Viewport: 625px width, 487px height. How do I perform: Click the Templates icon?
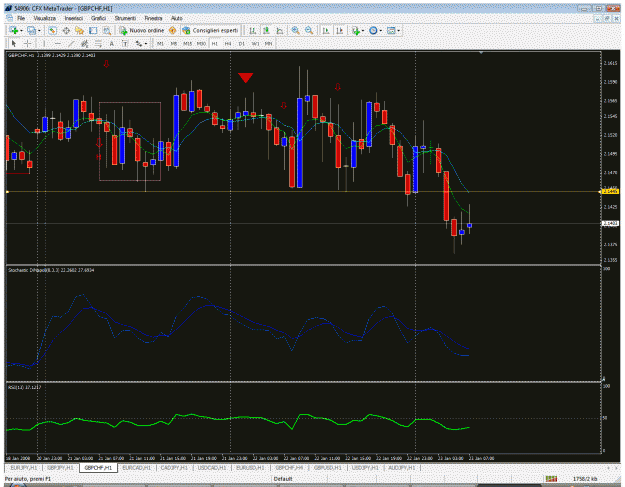[391, 30]
